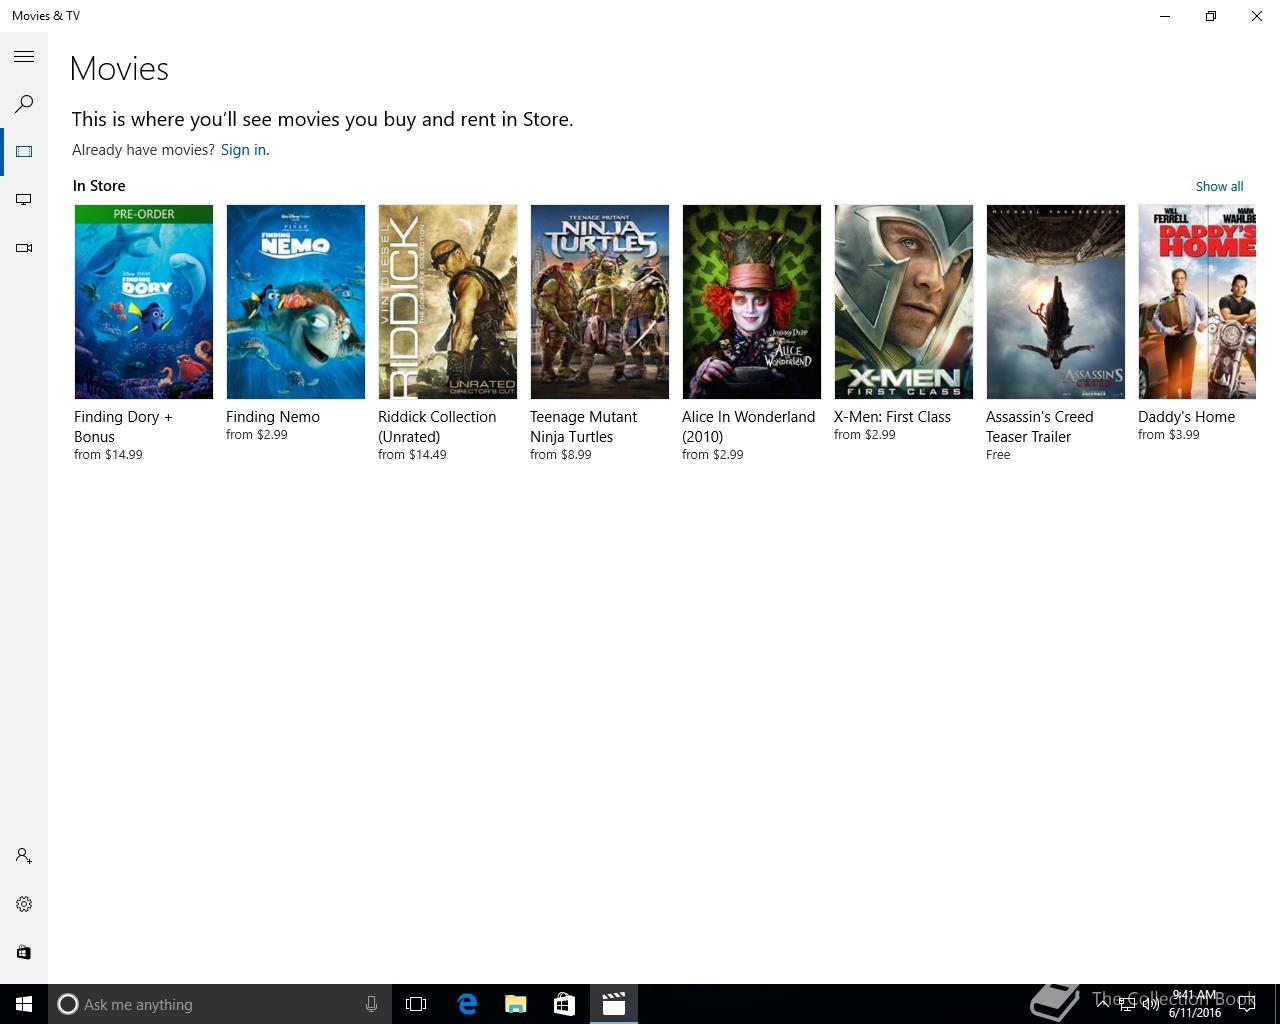Select the Finding Nemo movie poster
Screen dimensions: 1280x1024
pyautogui.click(x=296, y=302)
